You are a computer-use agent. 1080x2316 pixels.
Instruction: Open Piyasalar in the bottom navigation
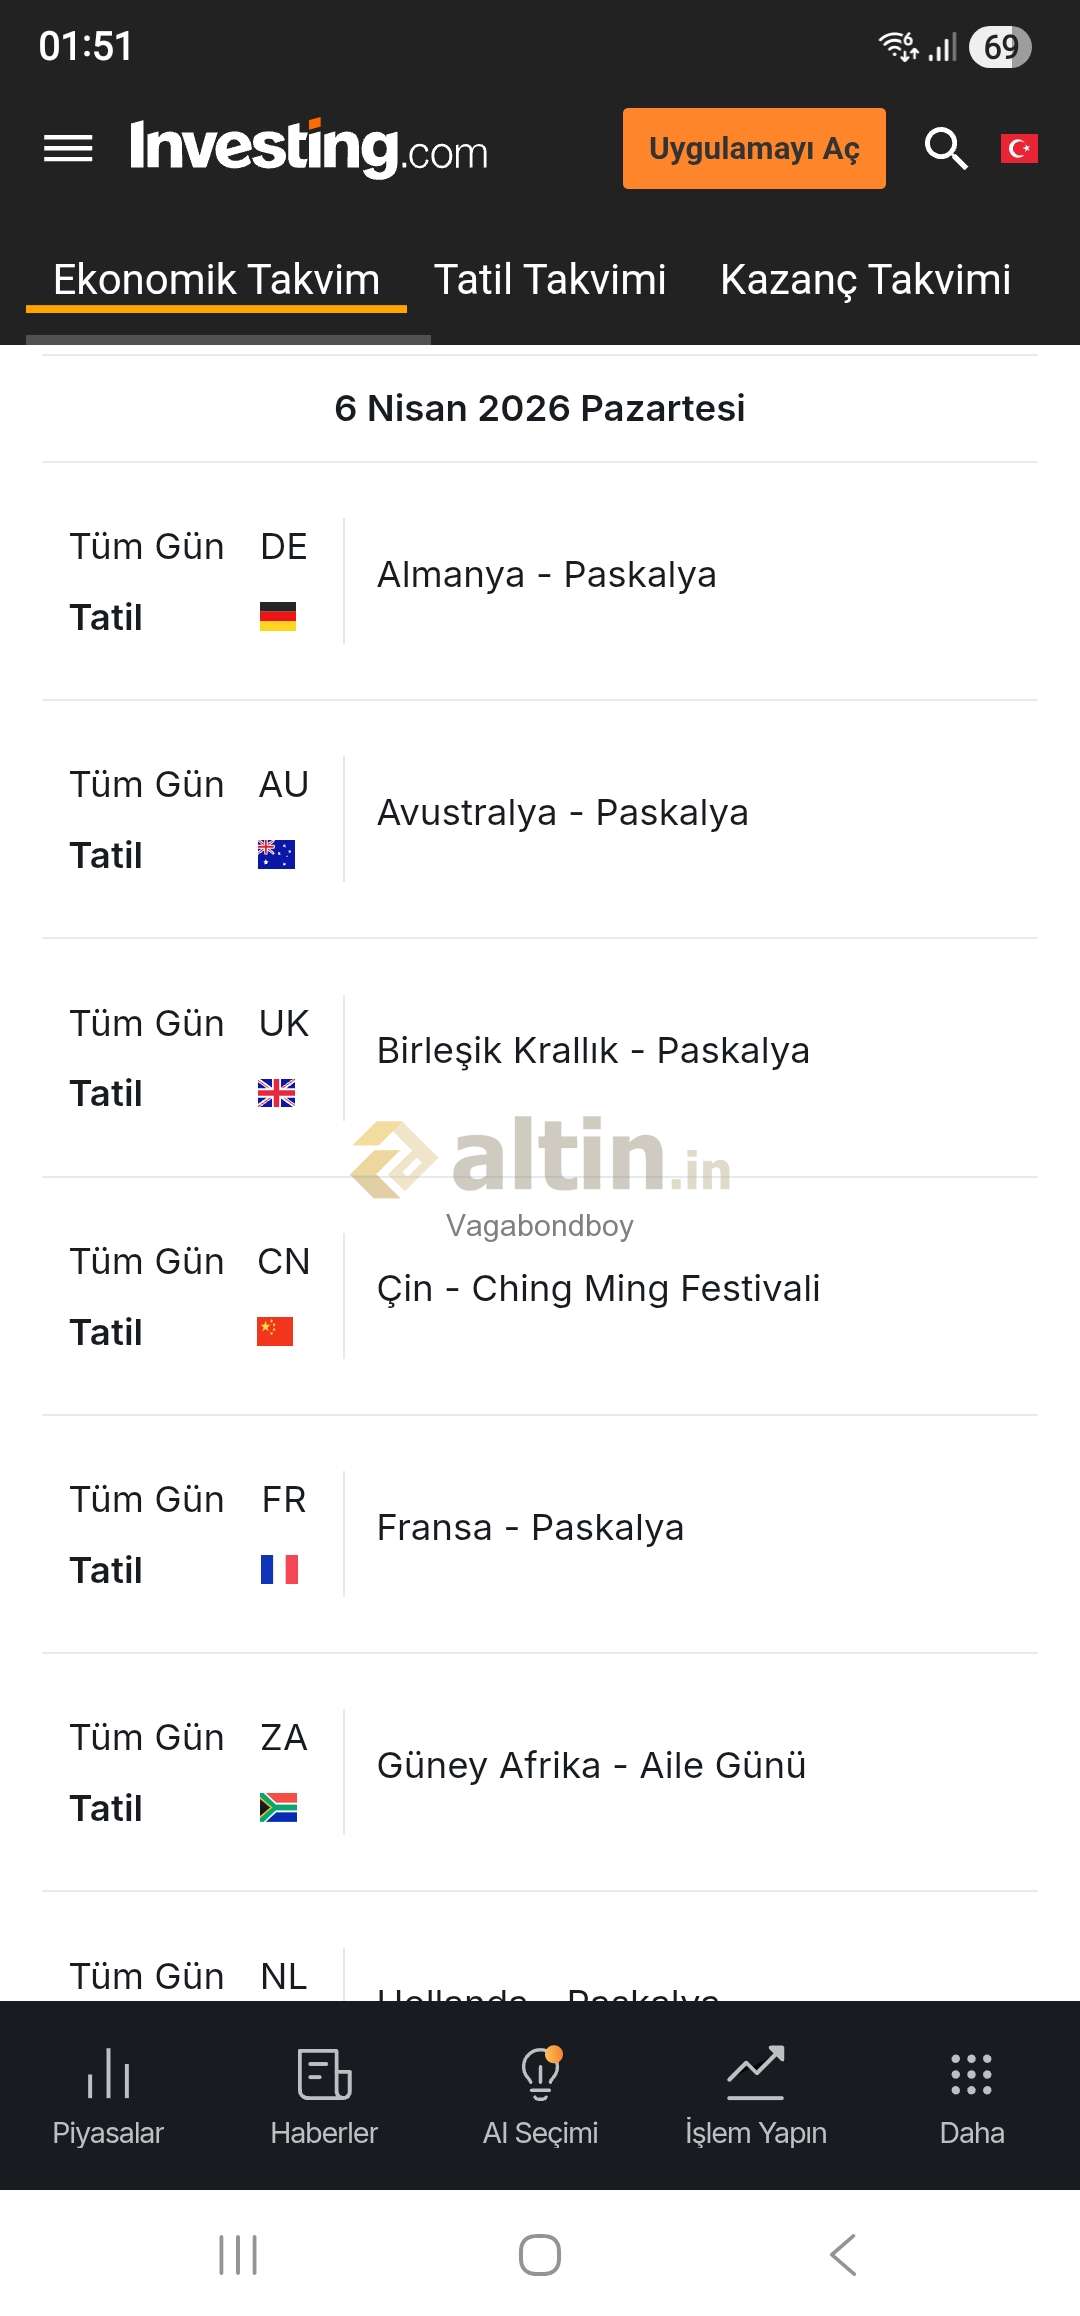[x=108, y=2096]
